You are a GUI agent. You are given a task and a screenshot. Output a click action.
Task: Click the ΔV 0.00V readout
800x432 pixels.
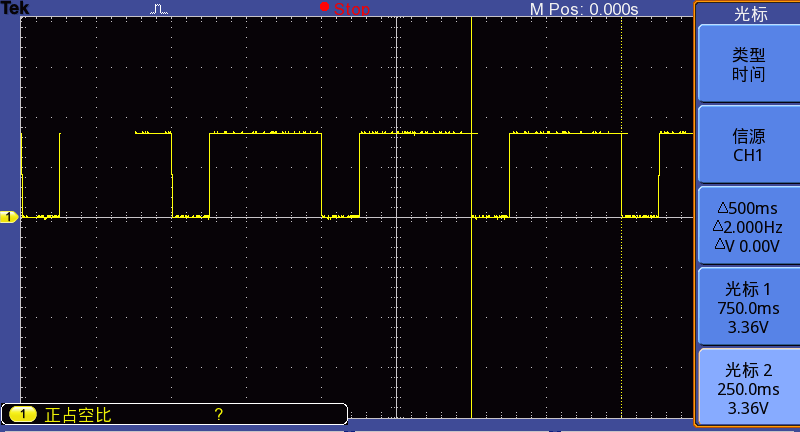747,246
